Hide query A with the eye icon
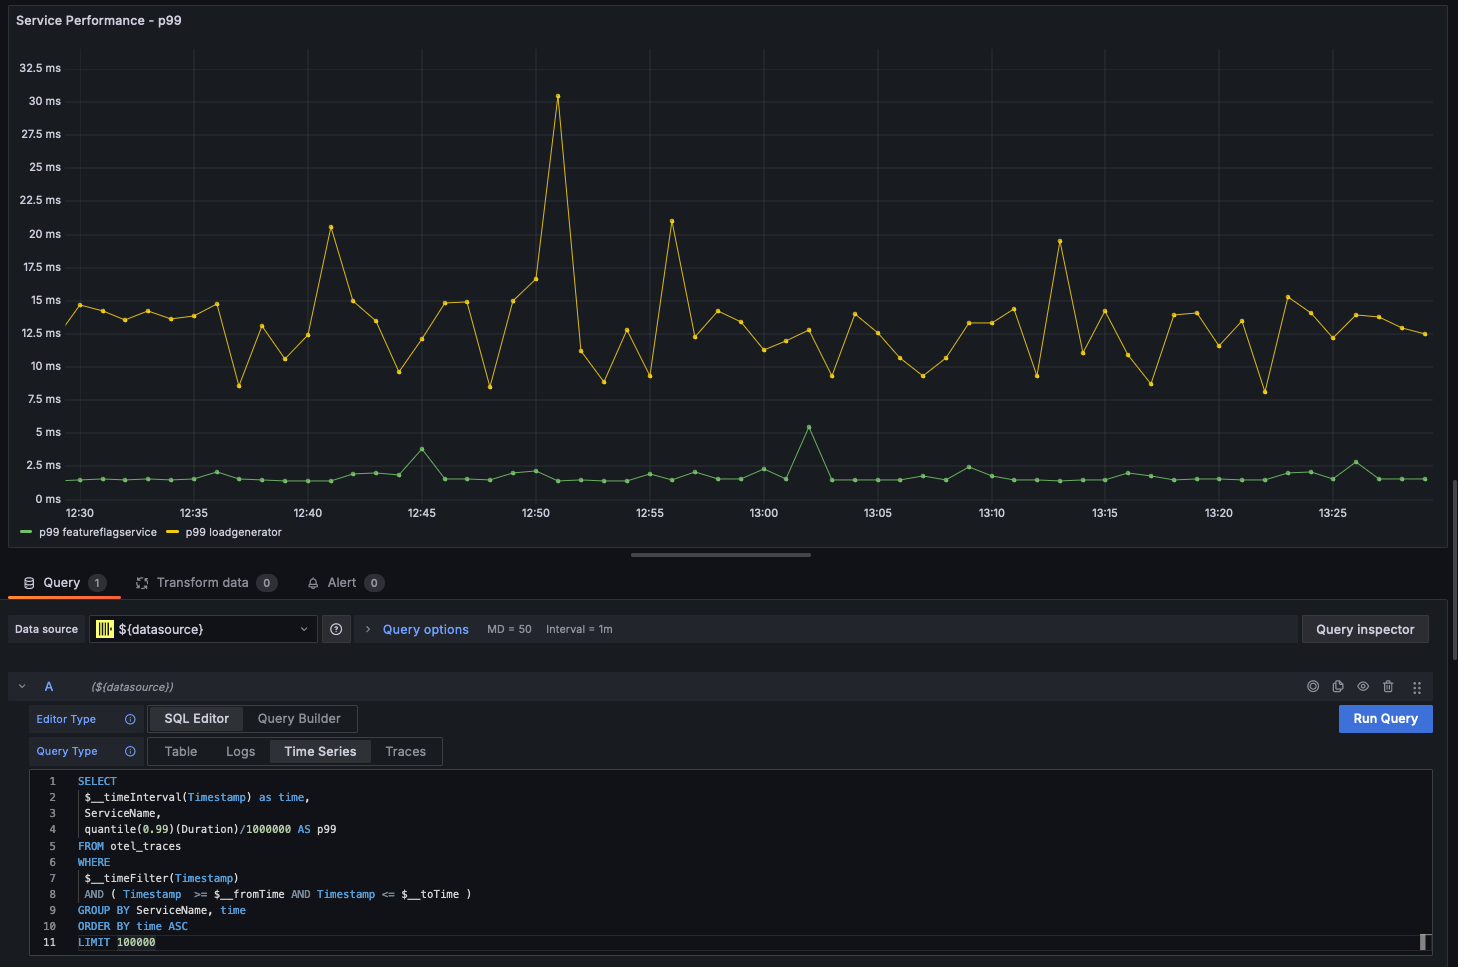 (1363, 687)
